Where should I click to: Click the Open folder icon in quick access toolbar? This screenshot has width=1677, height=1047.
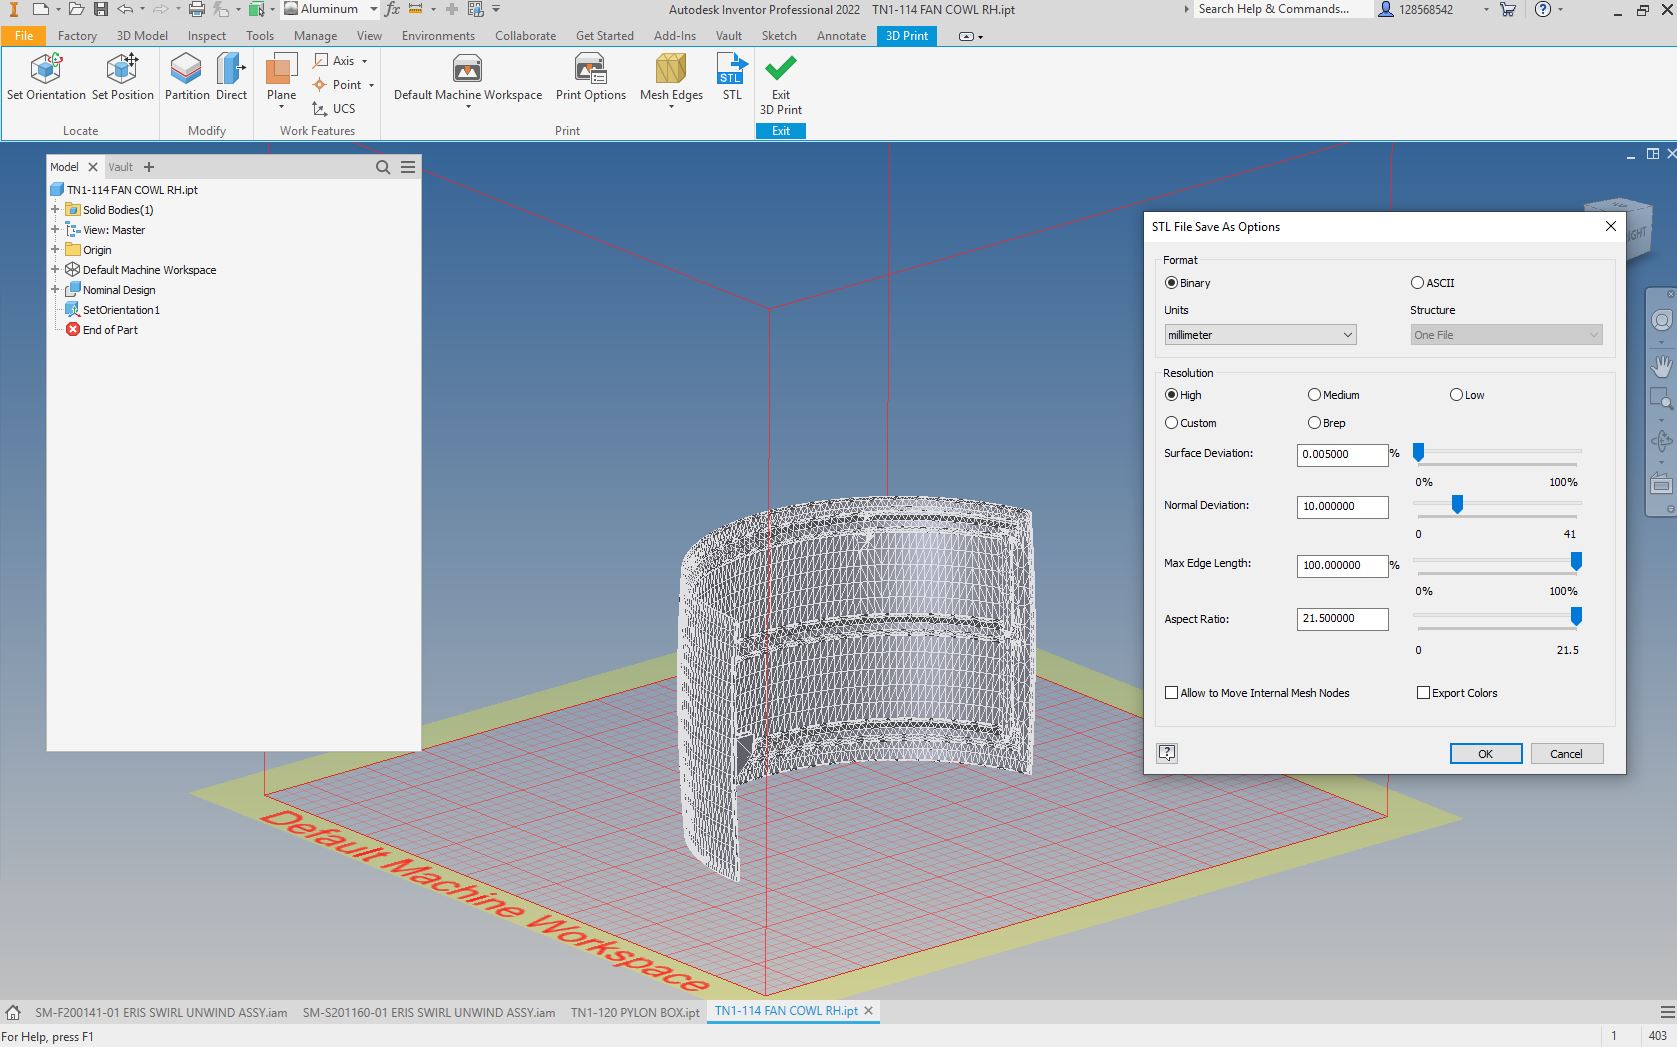point(76,9)
